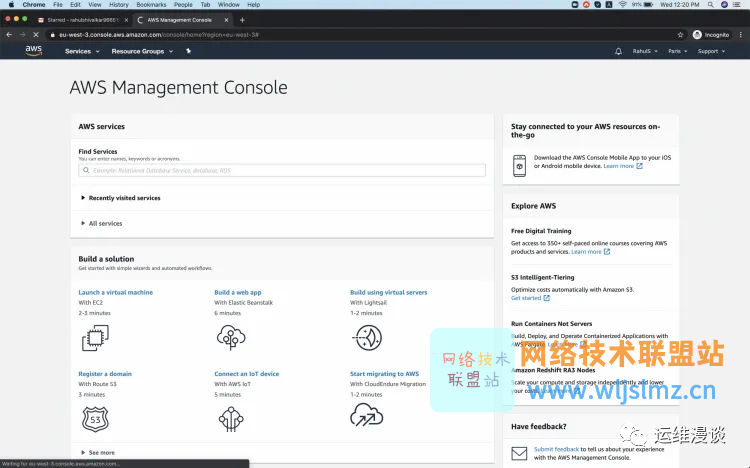Click the EC2 virtual machine chip icon
The height and width of the screenshot is (468, 750).
pos(95,338)
